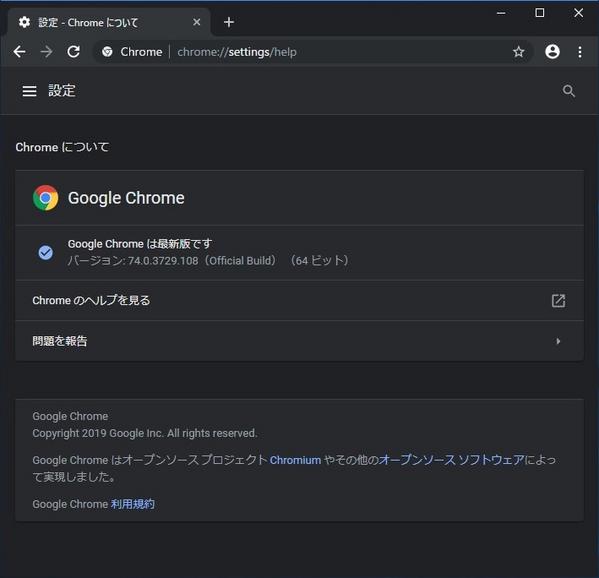This screenshot has width=599, height=578.
Task: Click the Chrome site info chip in address bar
Action: coord(132,52)
